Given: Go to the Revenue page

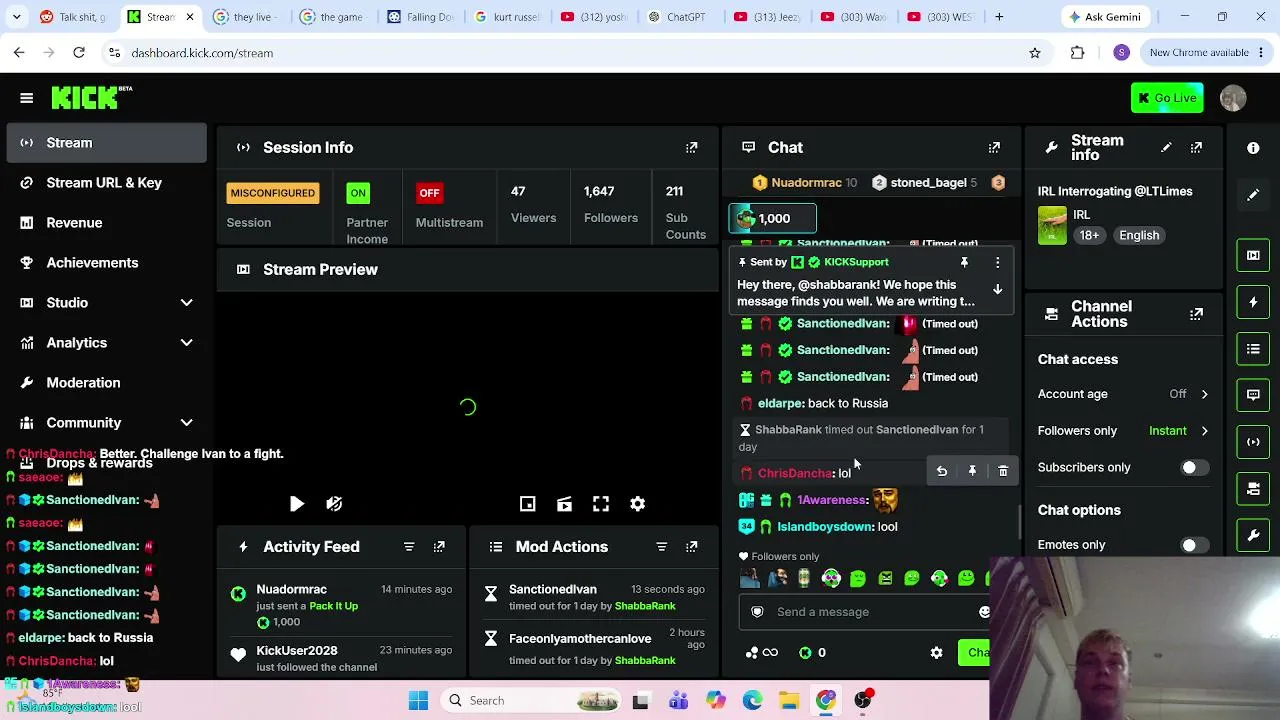Looking at the screenshot, I should (106, 223).
